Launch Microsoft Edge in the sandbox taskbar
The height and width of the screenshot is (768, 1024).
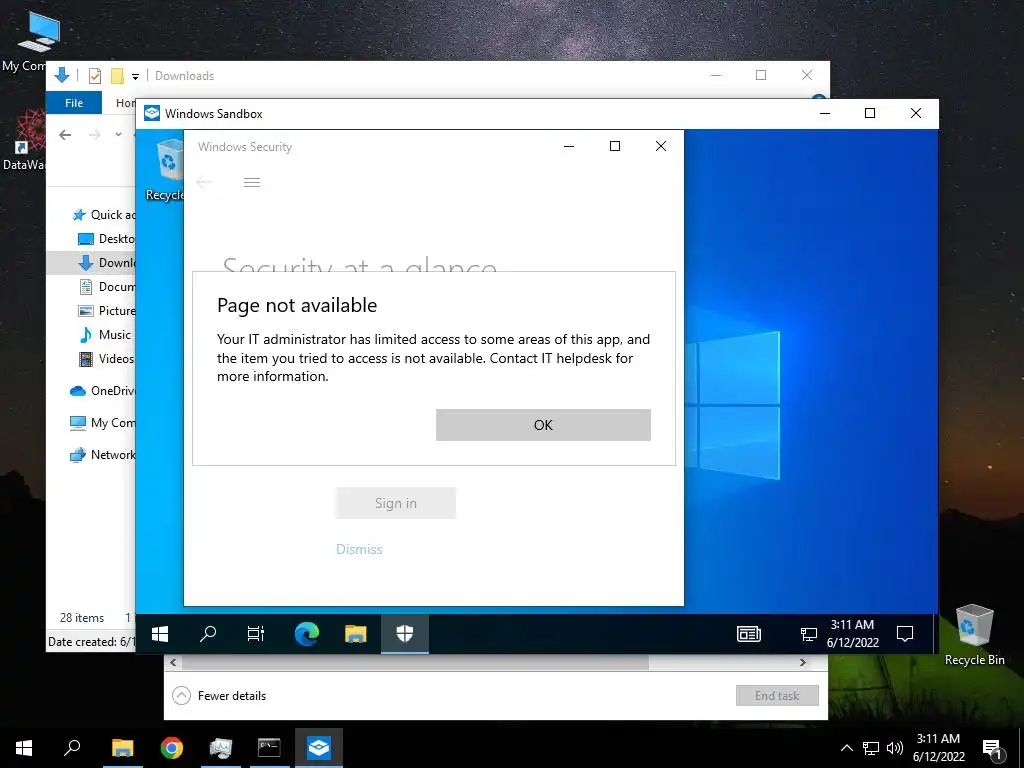point(307,633)
